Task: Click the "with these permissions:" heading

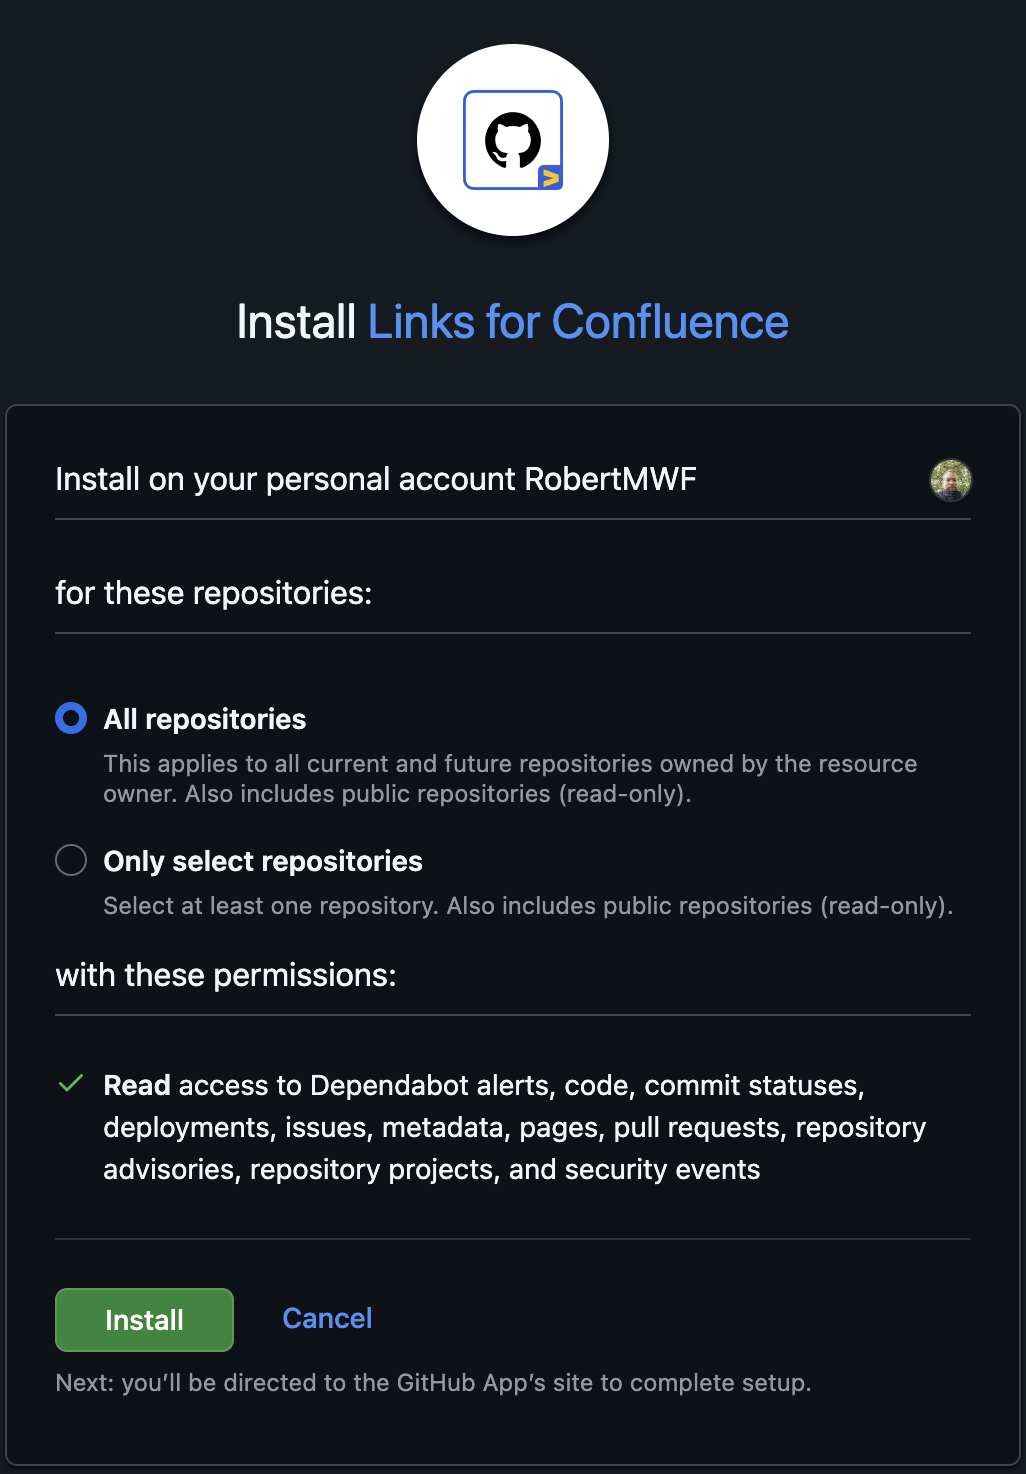Action: click(x=226, y=975)
